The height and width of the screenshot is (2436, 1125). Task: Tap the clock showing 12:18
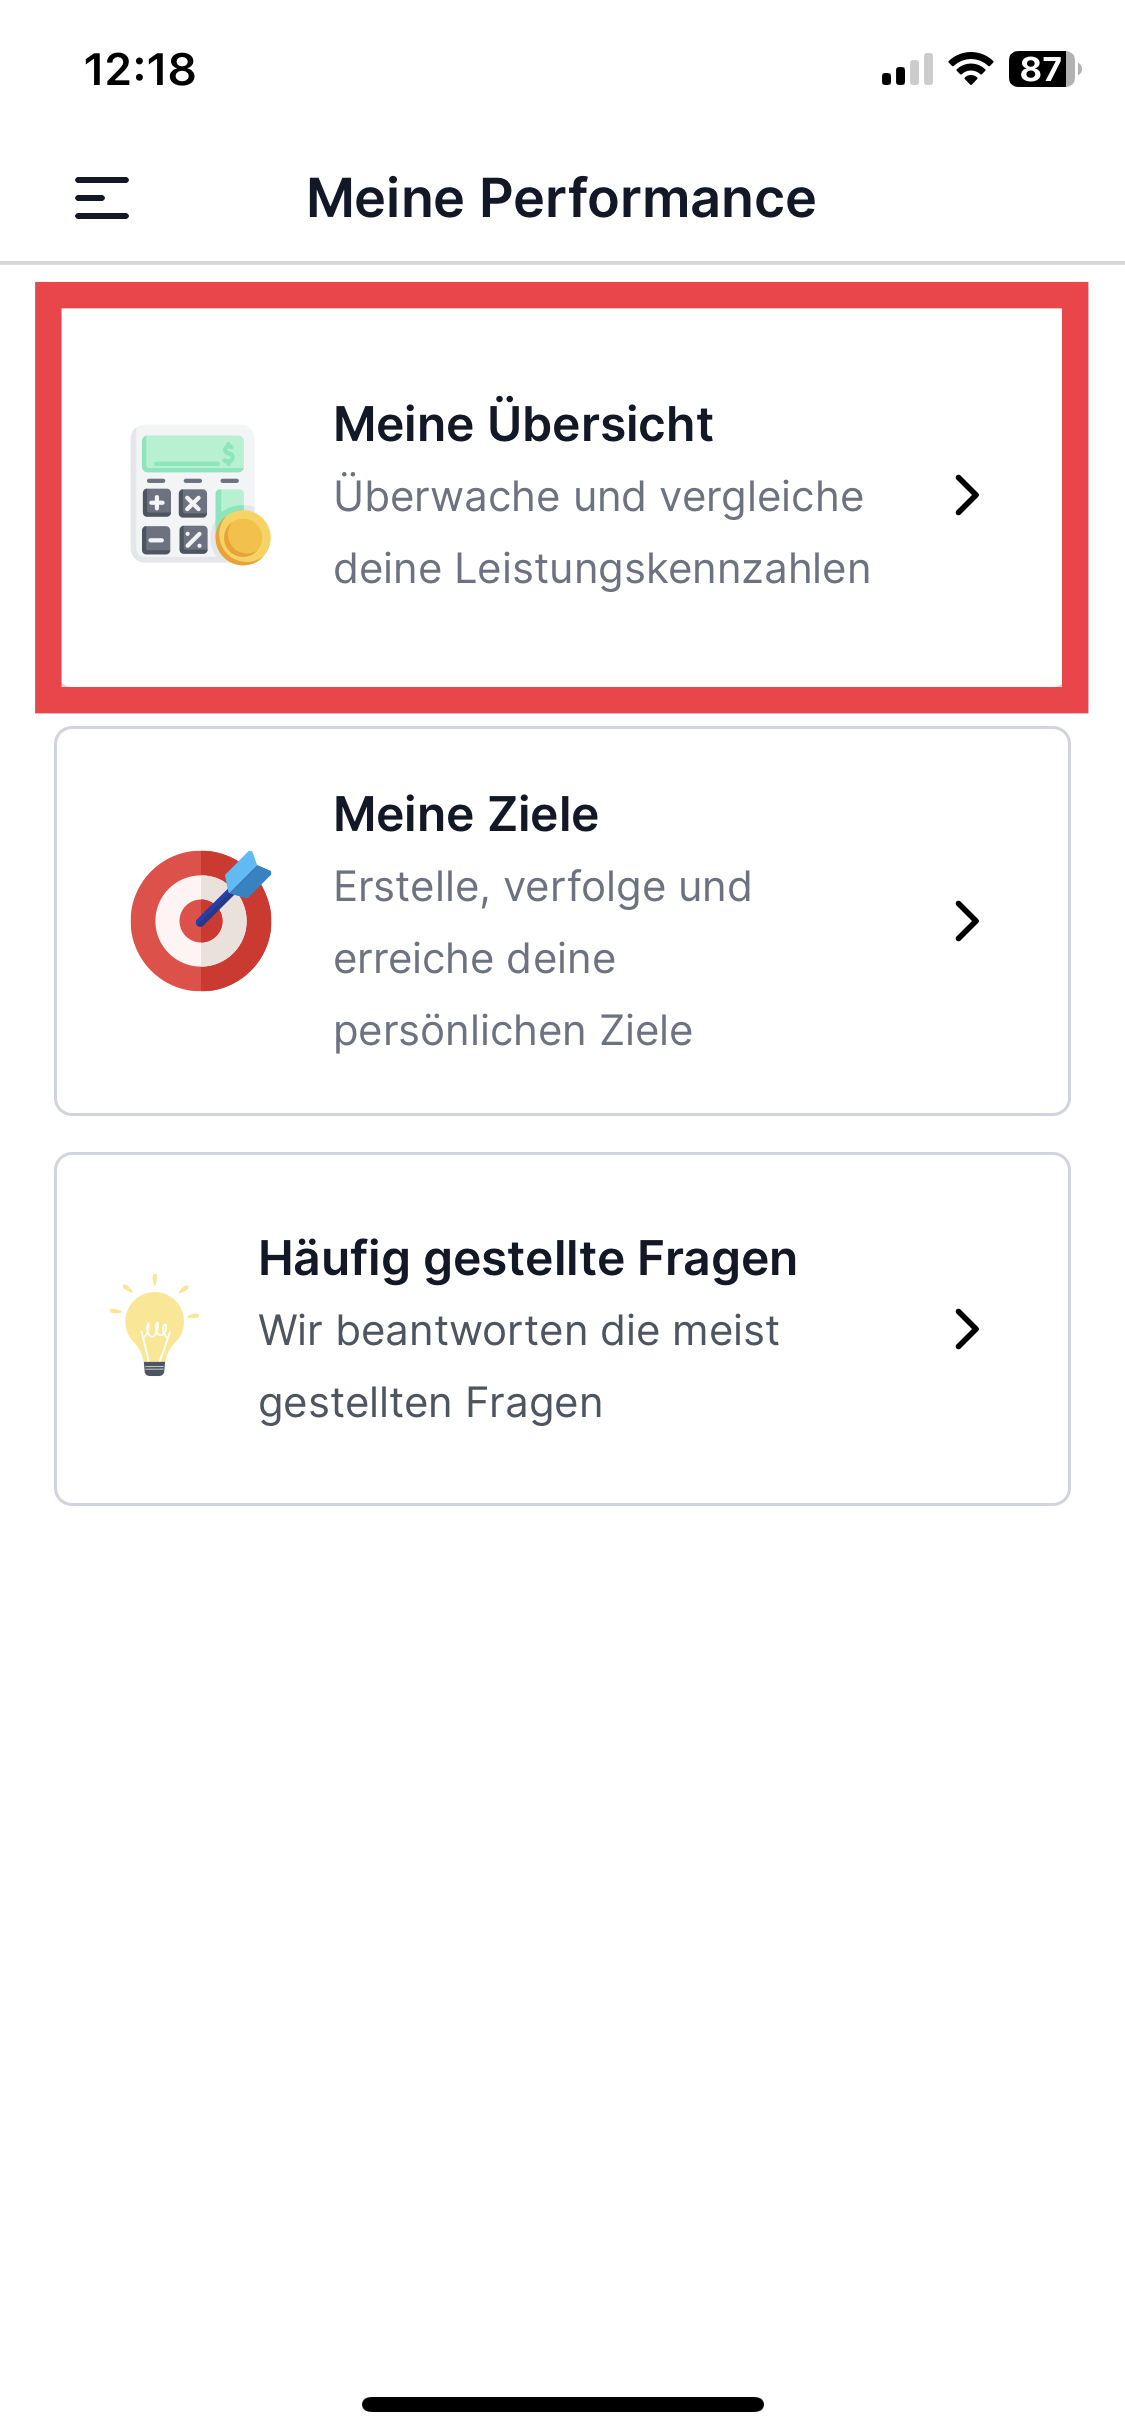140,70
